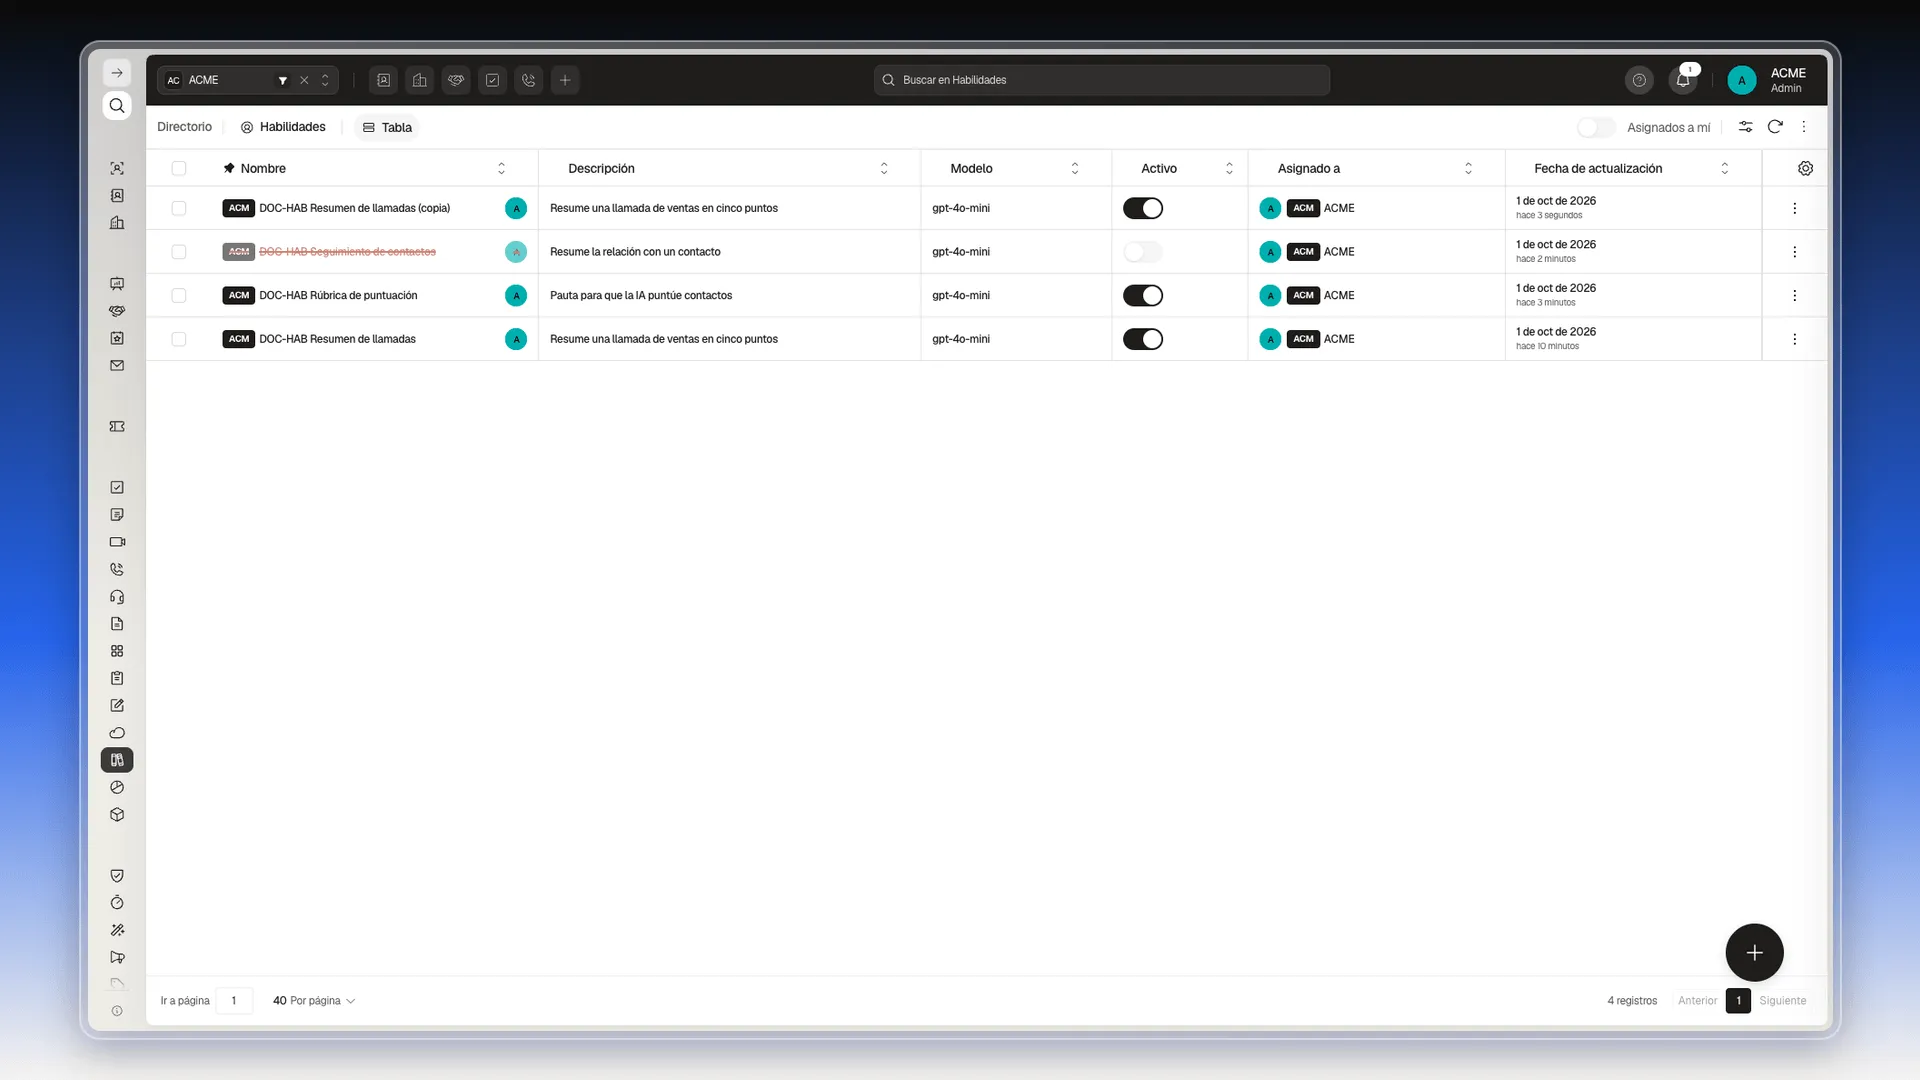
Task: Click the floating add new record button
Action: (1754, 952)
